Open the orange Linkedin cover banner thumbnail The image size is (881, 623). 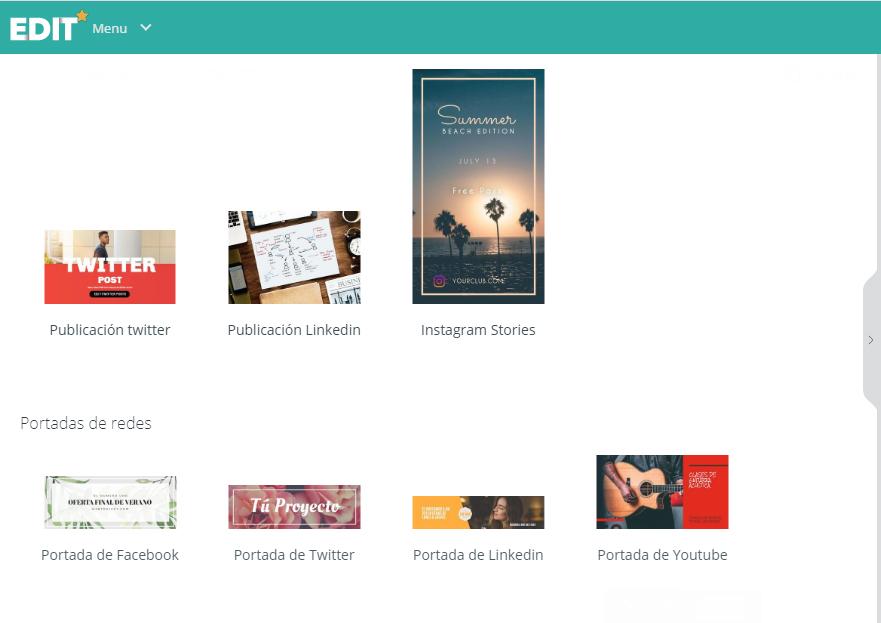tap(478, 512)
